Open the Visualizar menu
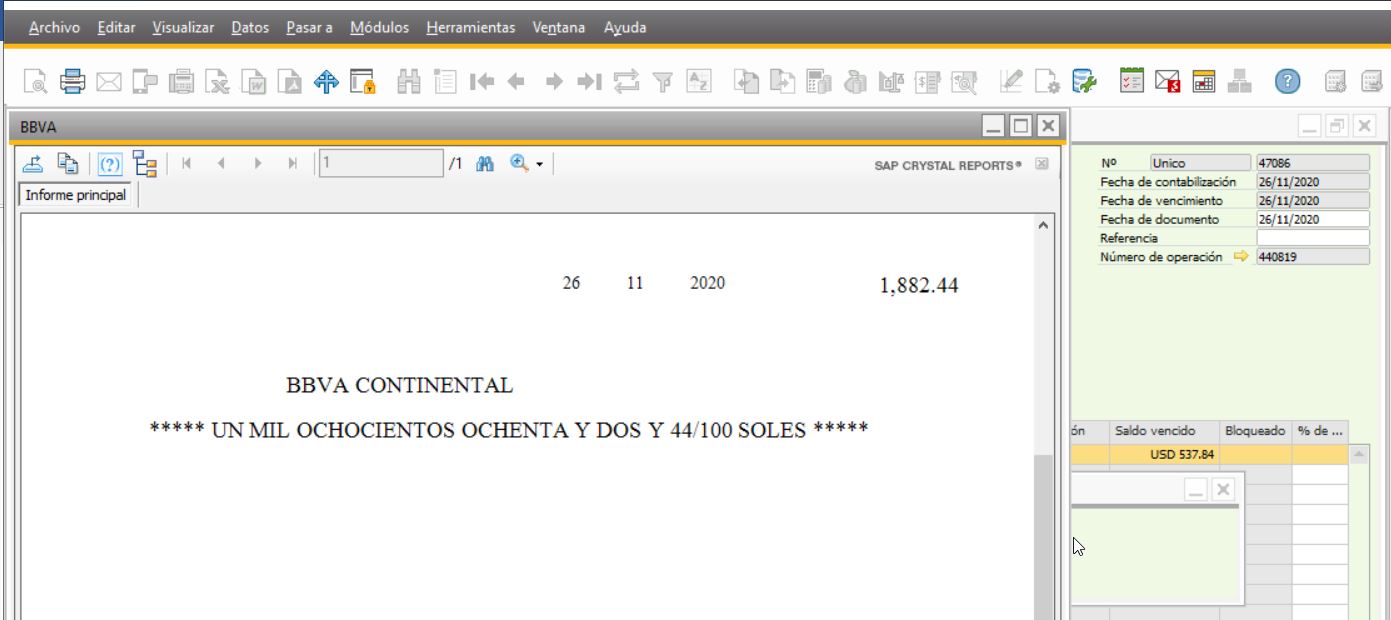The width and height of the screenshot is (1391, 620). point(184,28)
